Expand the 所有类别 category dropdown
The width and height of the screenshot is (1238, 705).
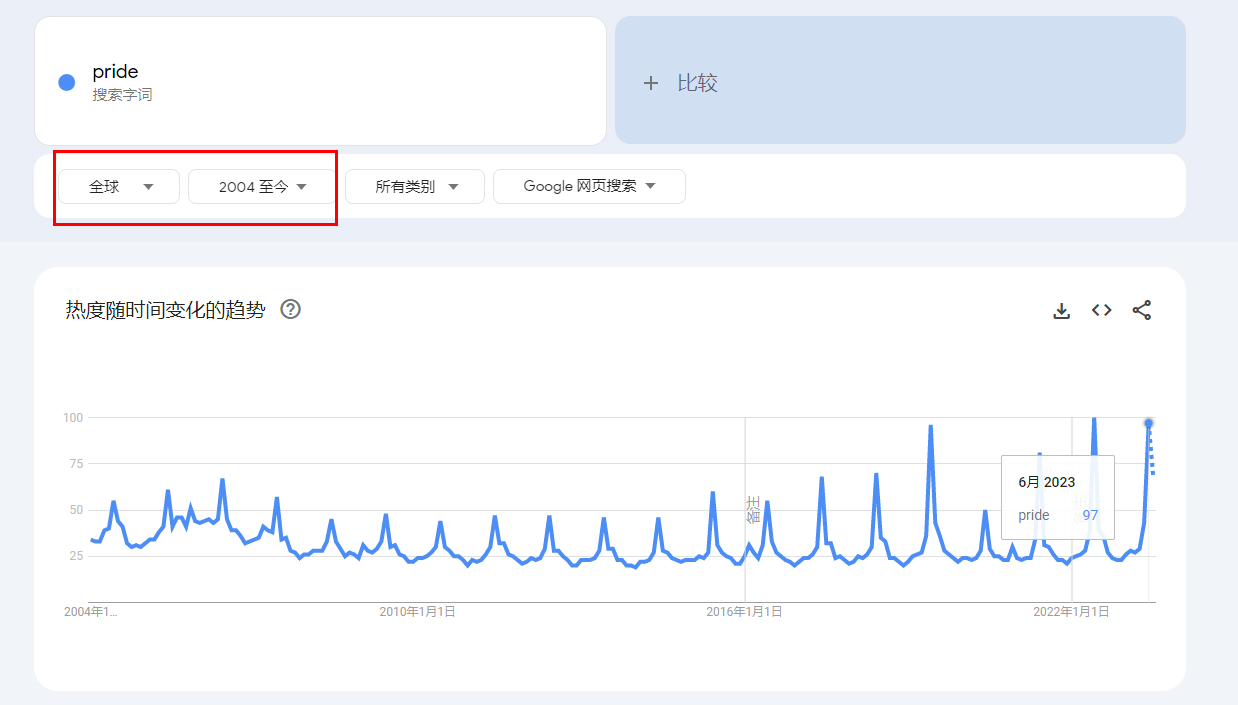tap(414, 186)
